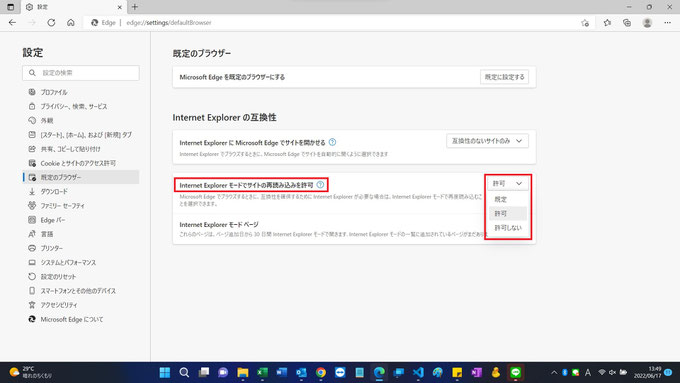Click 既定に設定する button

pos(504,77)
